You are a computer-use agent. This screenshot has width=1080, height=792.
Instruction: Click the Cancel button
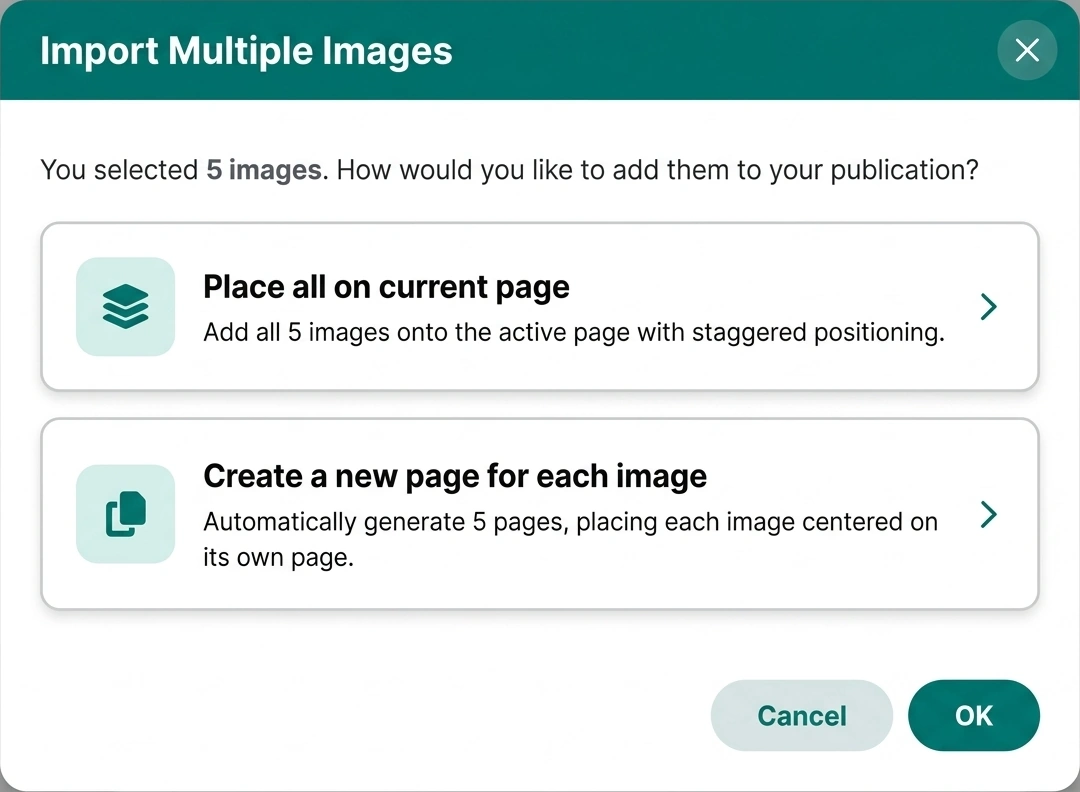tap(802, 716)
